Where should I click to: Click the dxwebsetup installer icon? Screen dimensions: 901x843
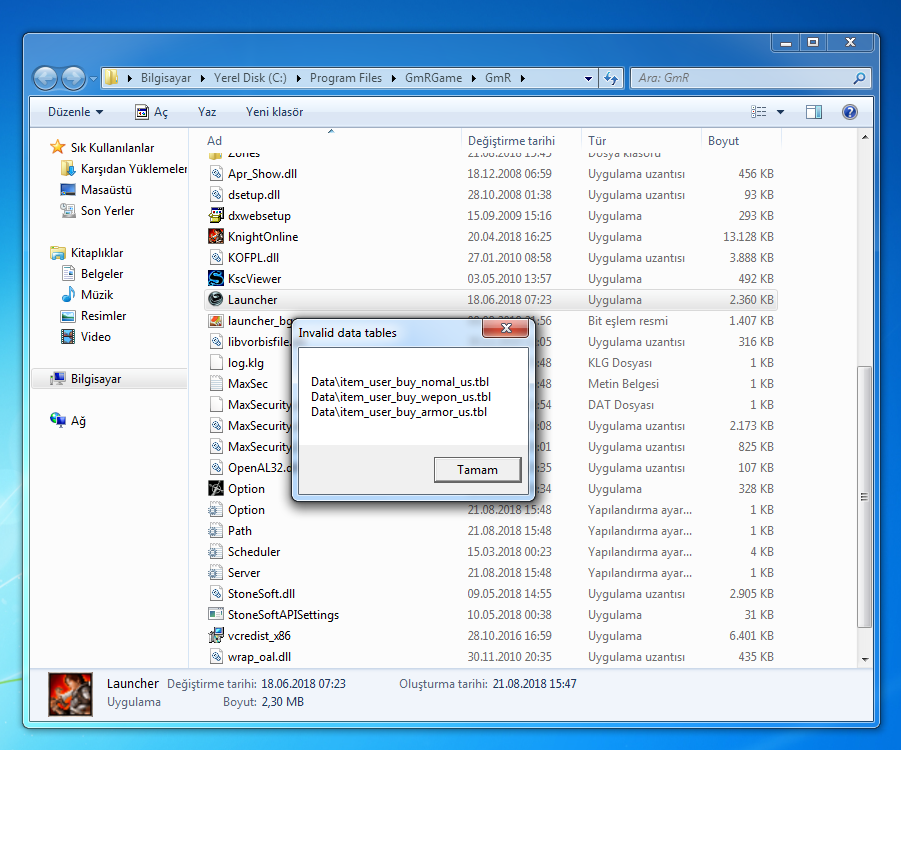tap(216, 216)
